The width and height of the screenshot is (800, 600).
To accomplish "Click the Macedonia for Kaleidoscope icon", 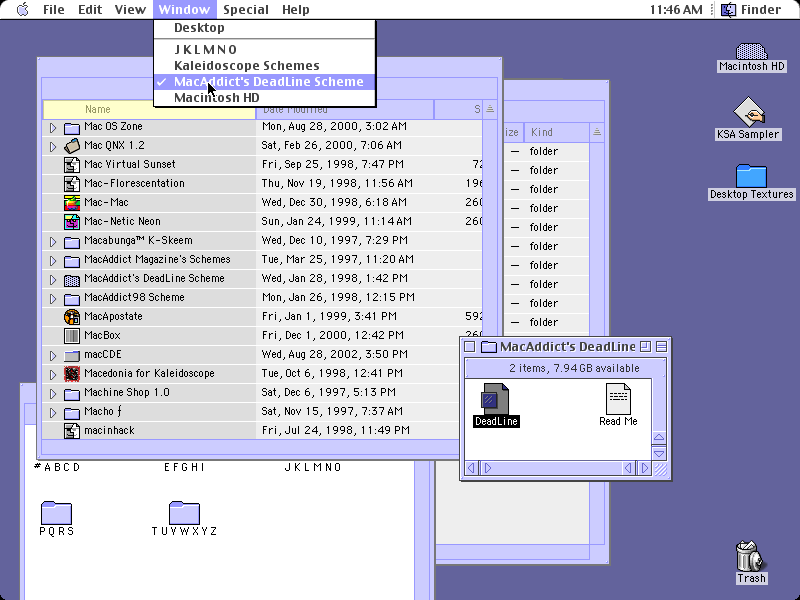I will coord(72,374).
